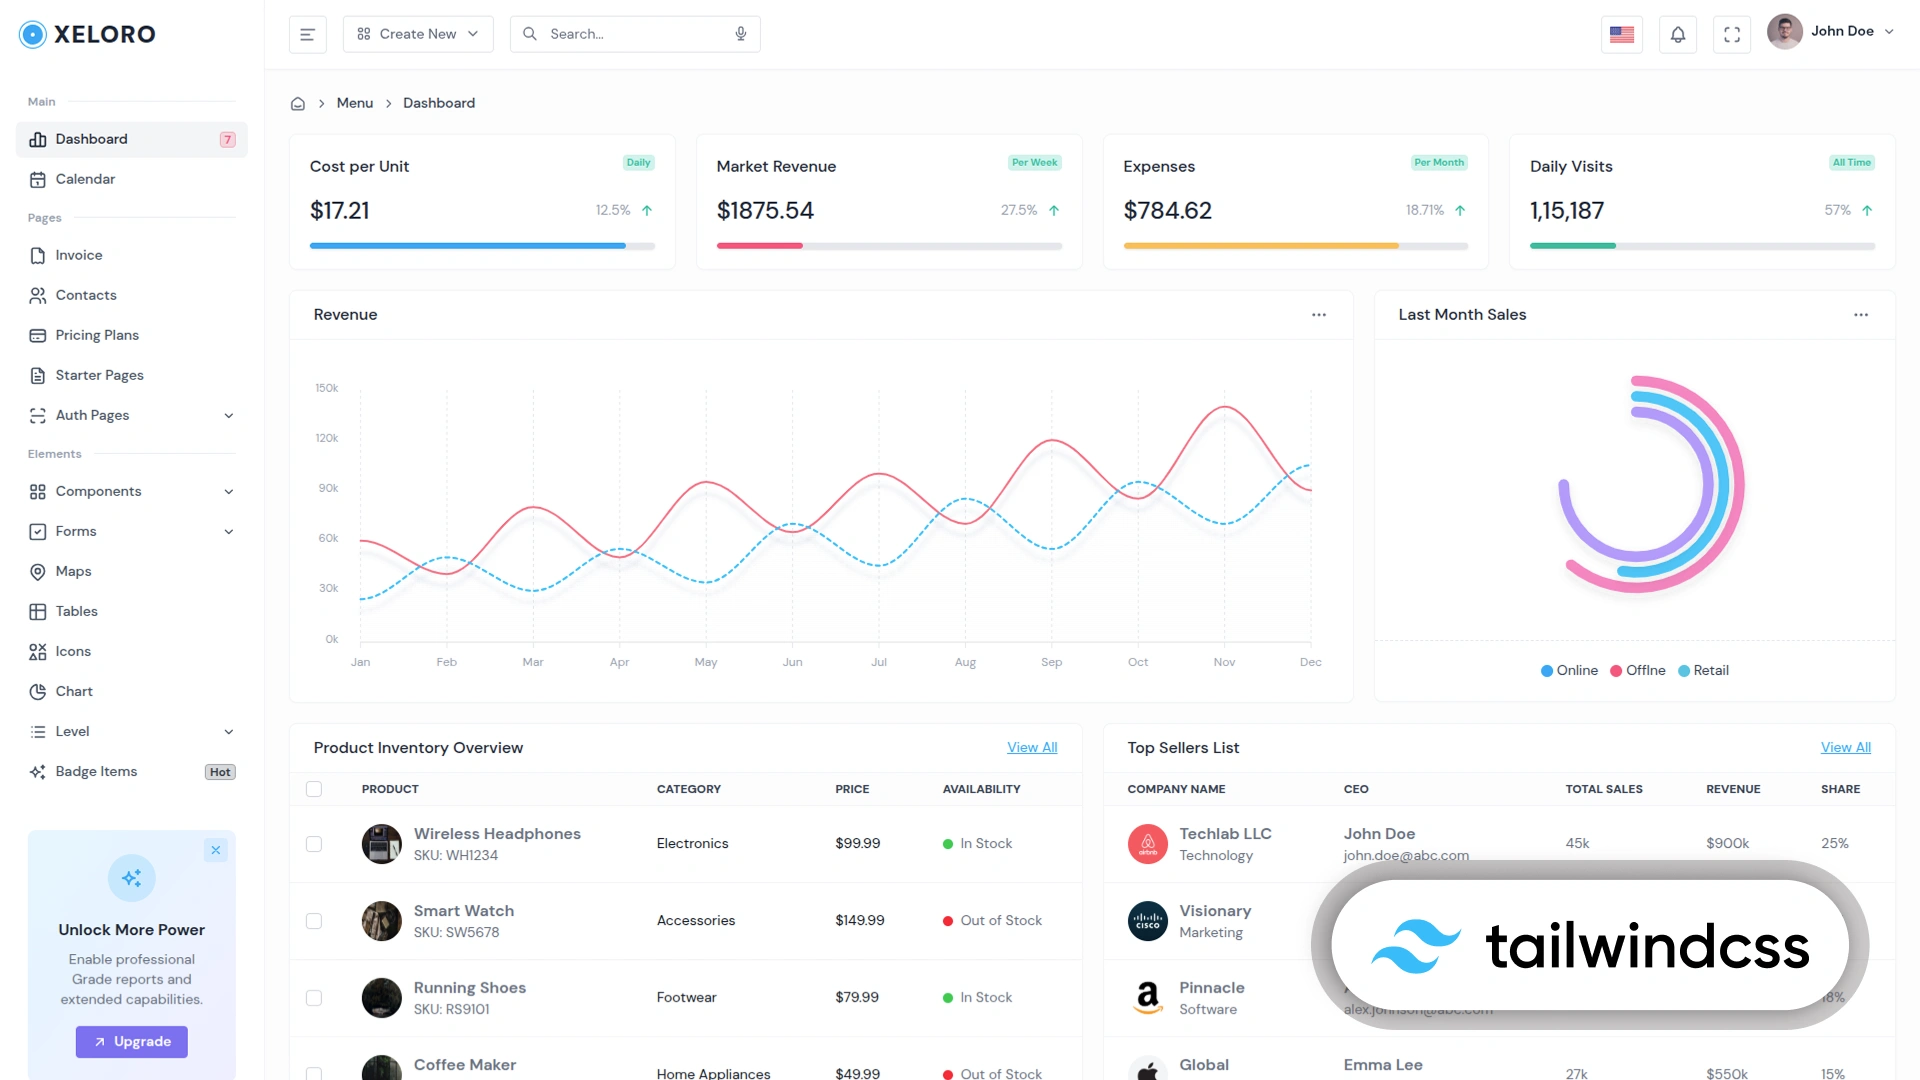Open the Badge Items menu entry
Viewport: 1920px width, 1080px height.
click(132, 771)
